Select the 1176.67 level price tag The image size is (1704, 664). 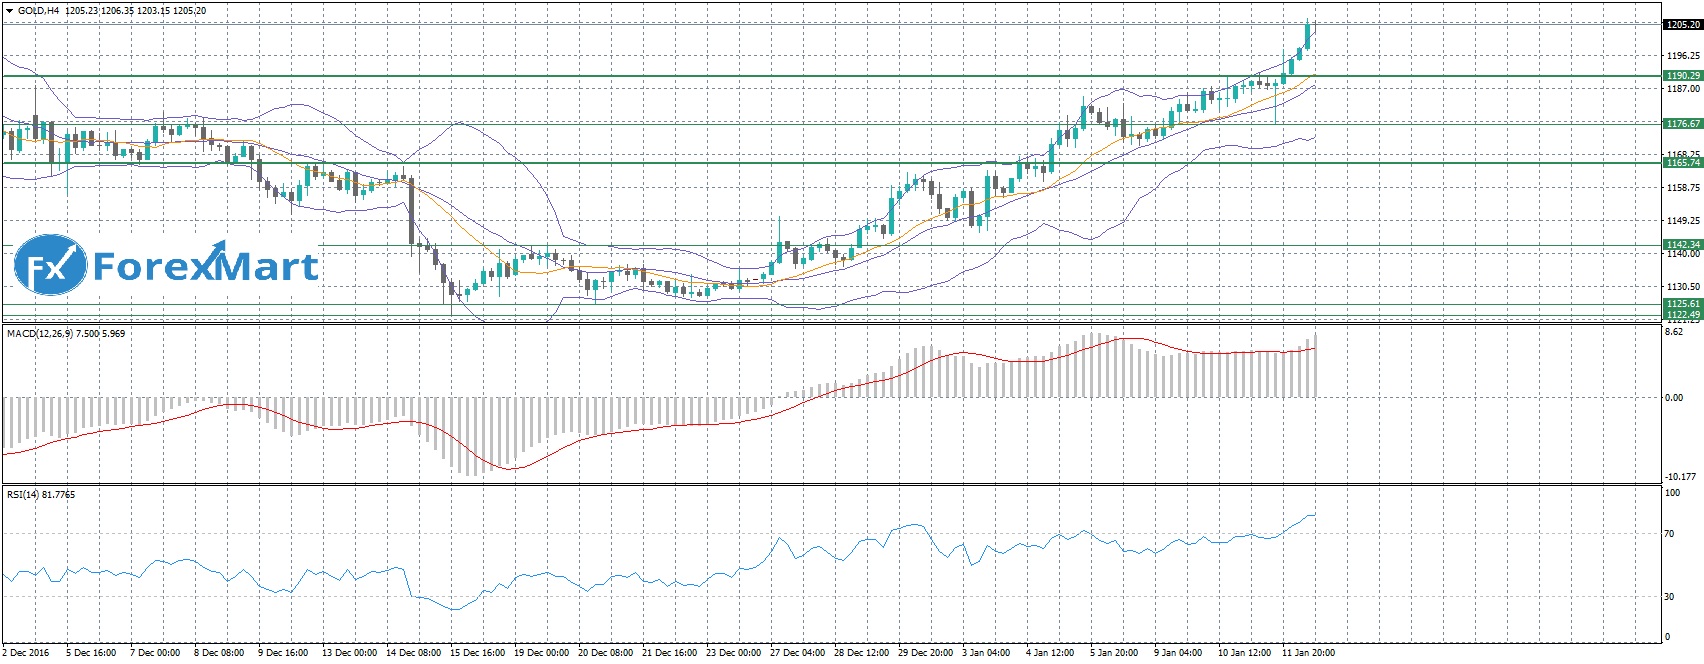1682,124
